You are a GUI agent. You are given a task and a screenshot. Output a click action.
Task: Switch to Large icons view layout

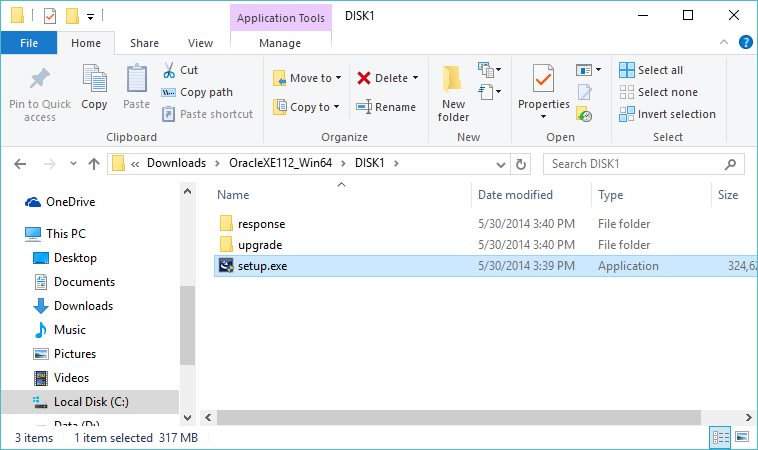pyautogui.click(x=742, y=437)
